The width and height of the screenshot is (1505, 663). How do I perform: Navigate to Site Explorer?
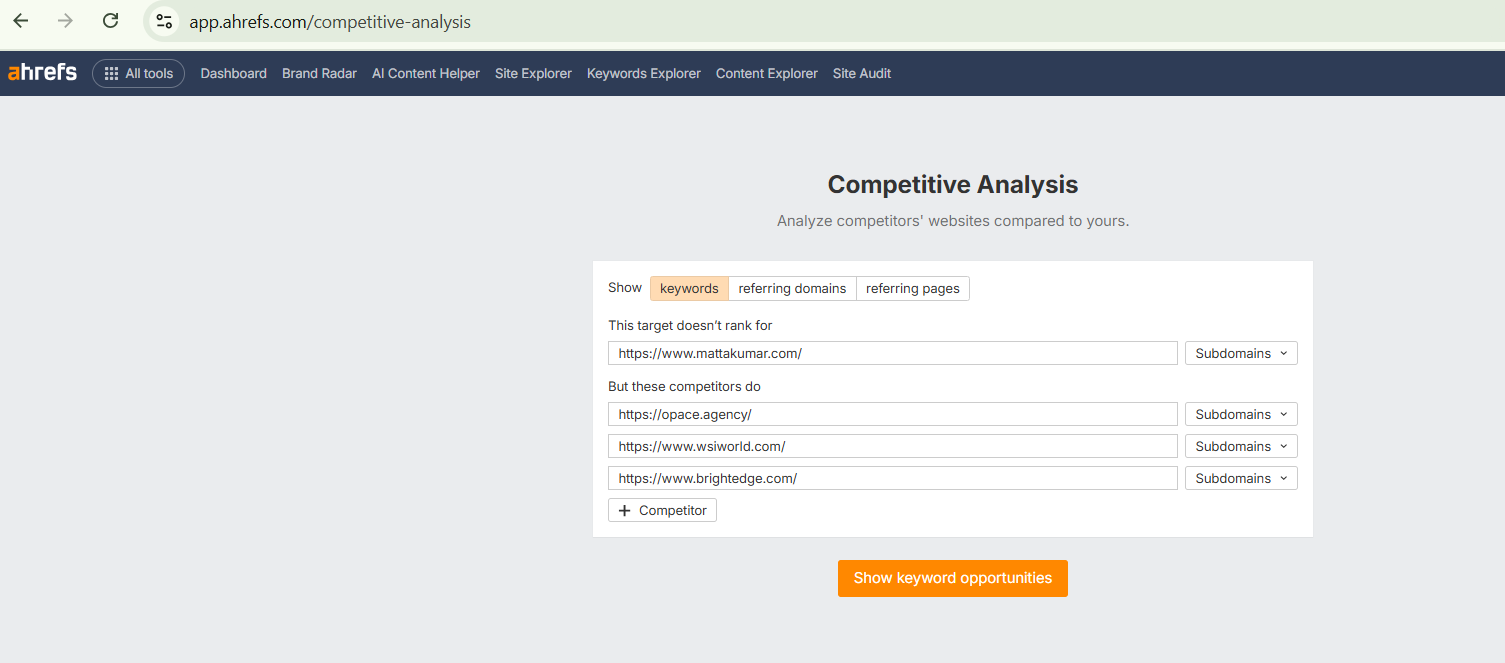pyautogui.click(x=533, y=73)
